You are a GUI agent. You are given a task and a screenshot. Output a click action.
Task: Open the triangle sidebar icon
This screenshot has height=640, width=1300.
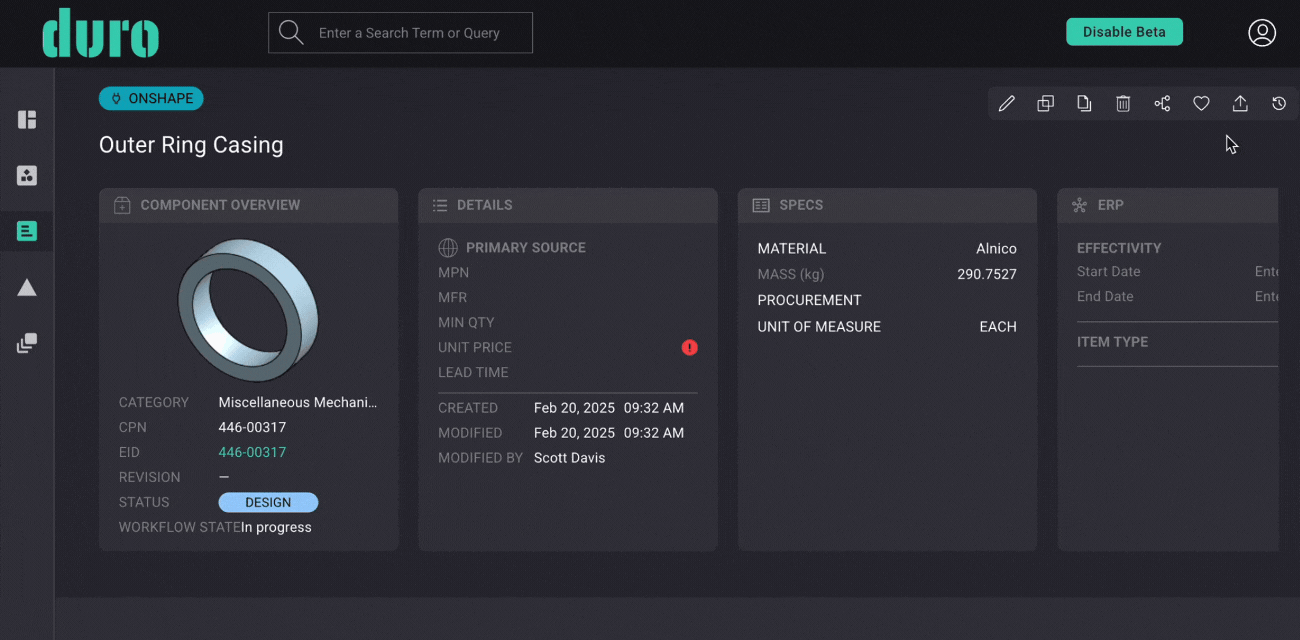point(27,288)
